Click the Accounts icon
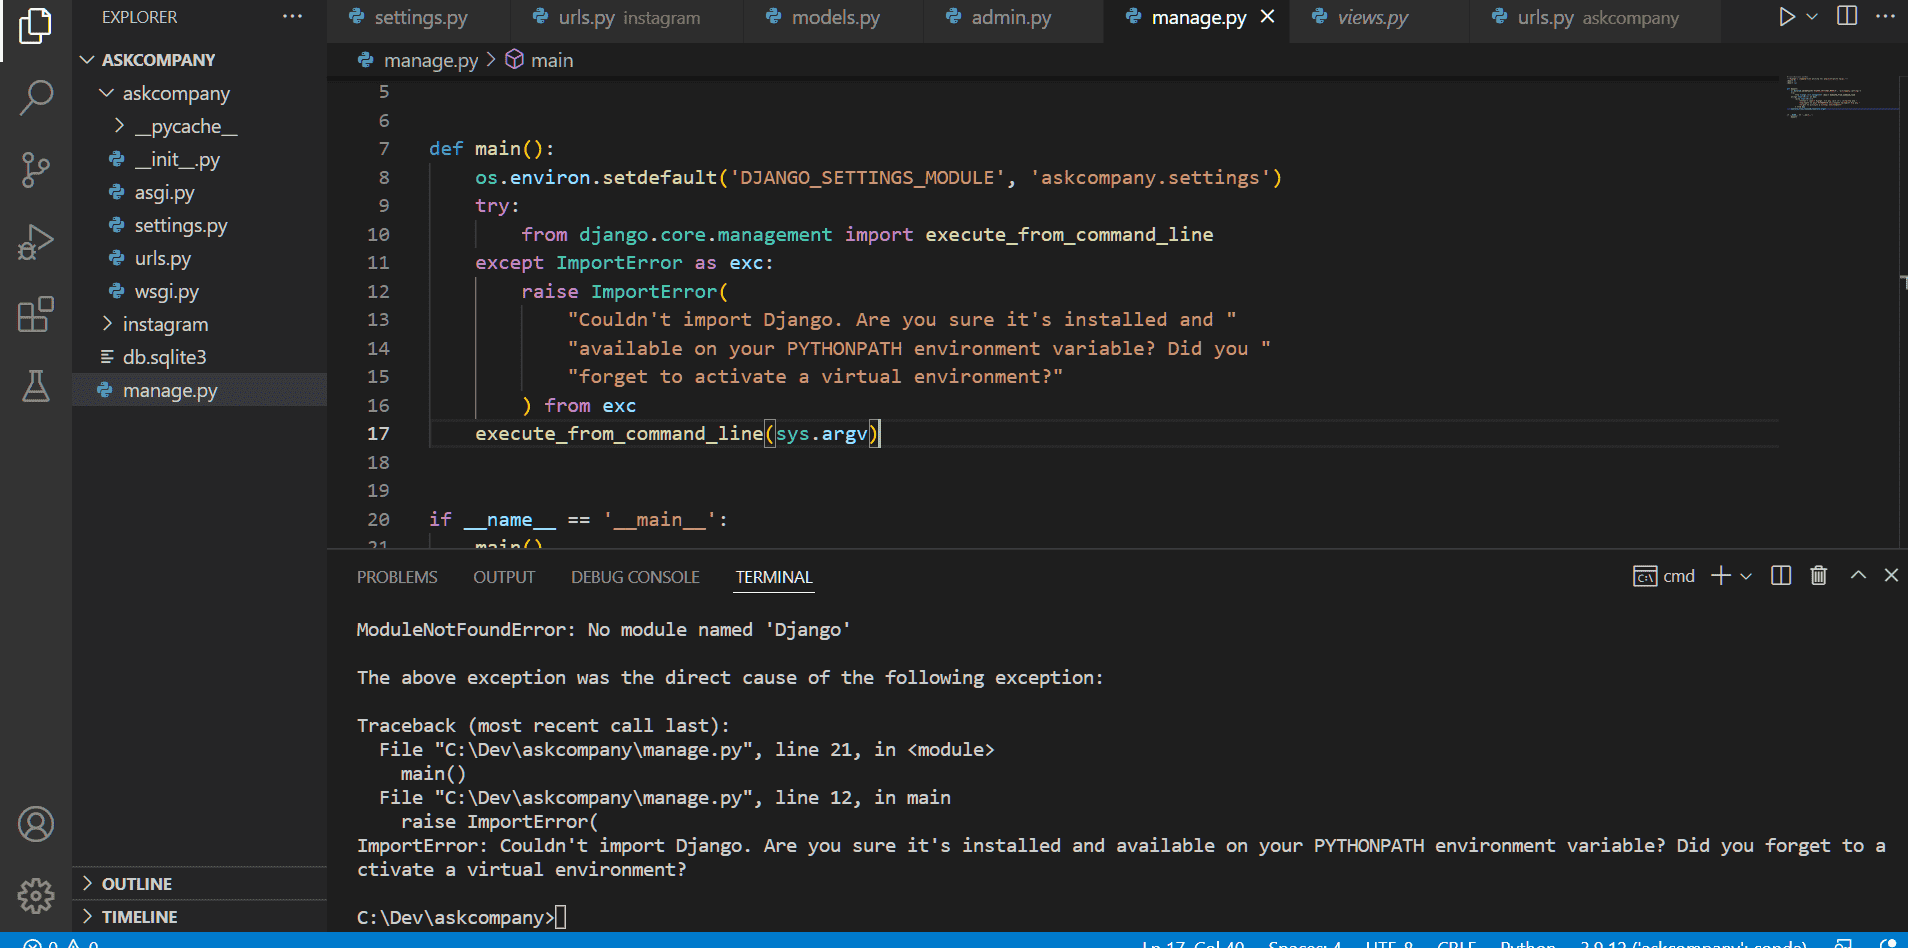The image size is (1908, 948). coord(36,824)
